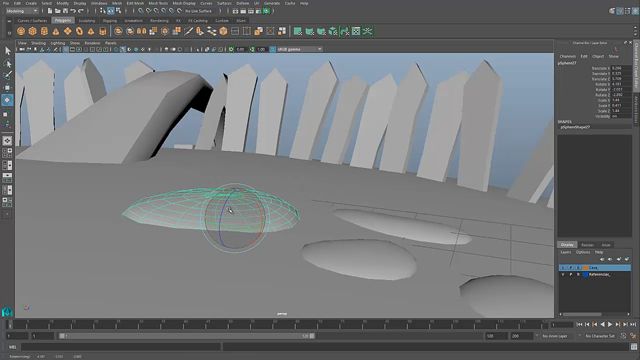The height and width of the screenshot is (360, 640).
Task: Open the No Character Set dropdown
Action: click(x=599, y=336)
